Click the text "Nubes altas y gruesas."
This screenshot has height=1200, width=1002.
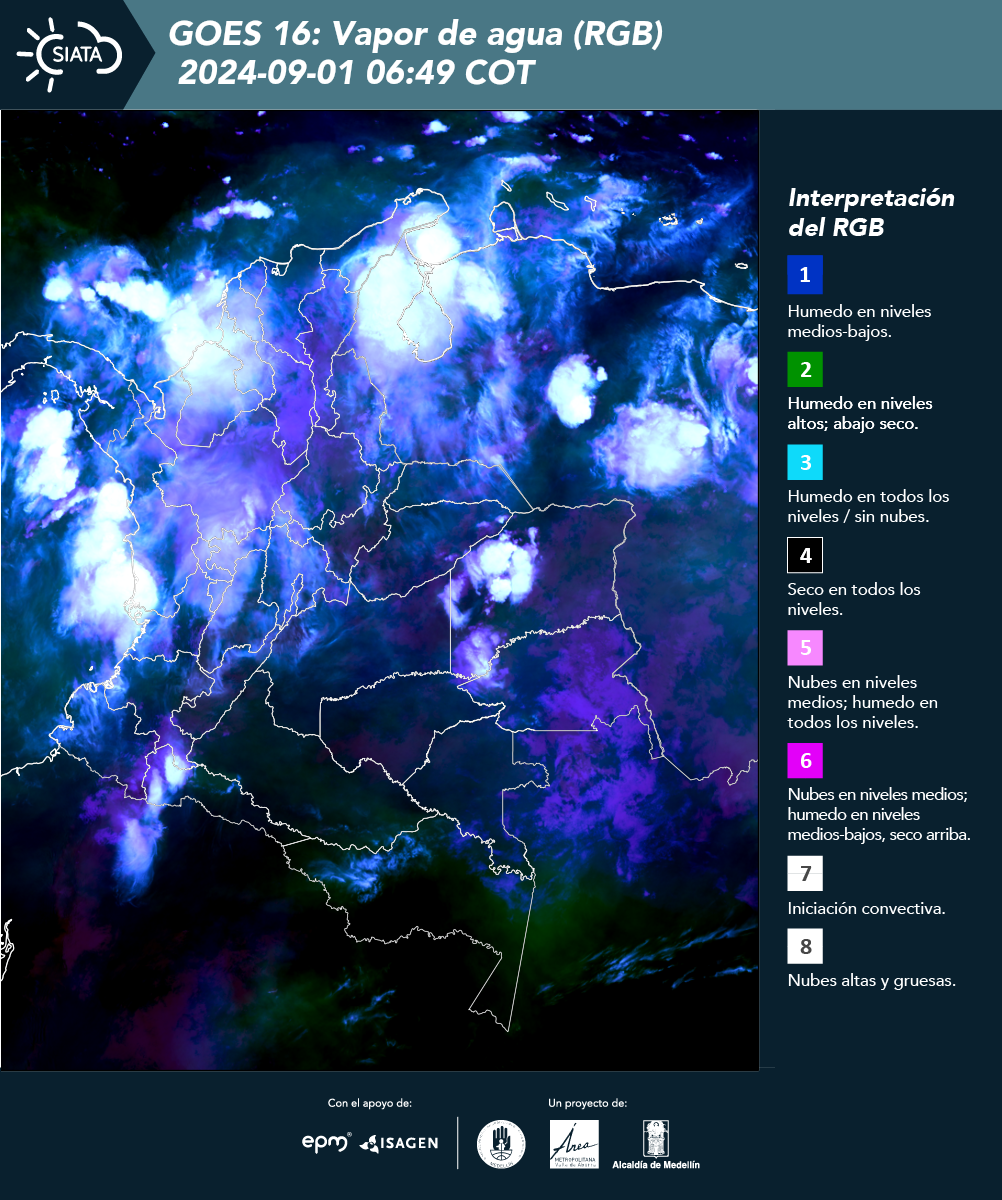[x=872, y=981]
